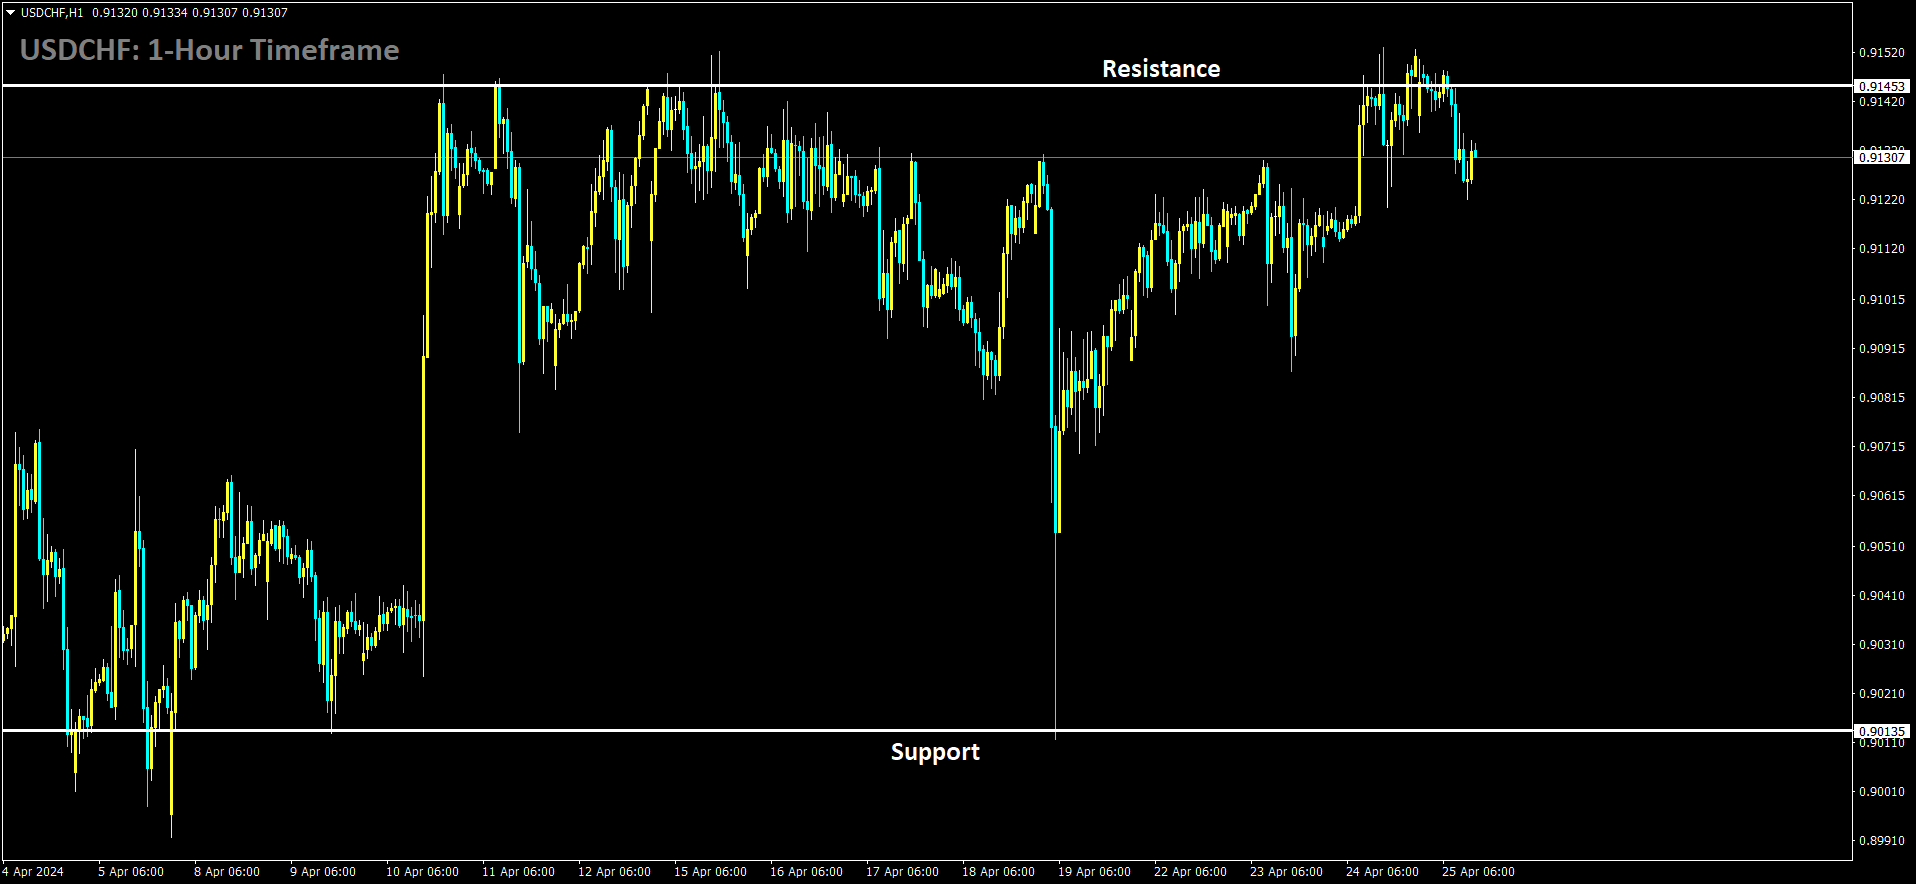Click the '10 Apr 06:00' time label
Image resolution: width=1916 pixels, height=884 pixels.
[x=422, y=872]
